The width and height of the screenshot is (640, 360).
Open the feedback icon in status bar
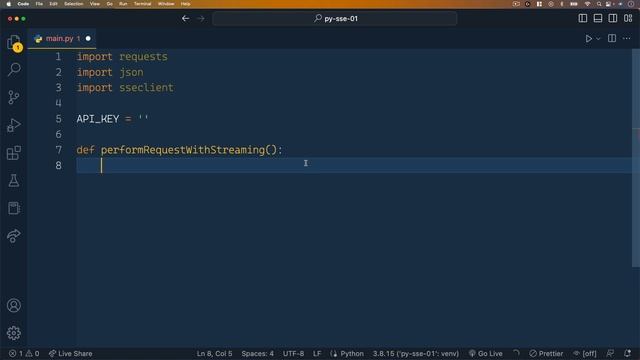point(610,353)
